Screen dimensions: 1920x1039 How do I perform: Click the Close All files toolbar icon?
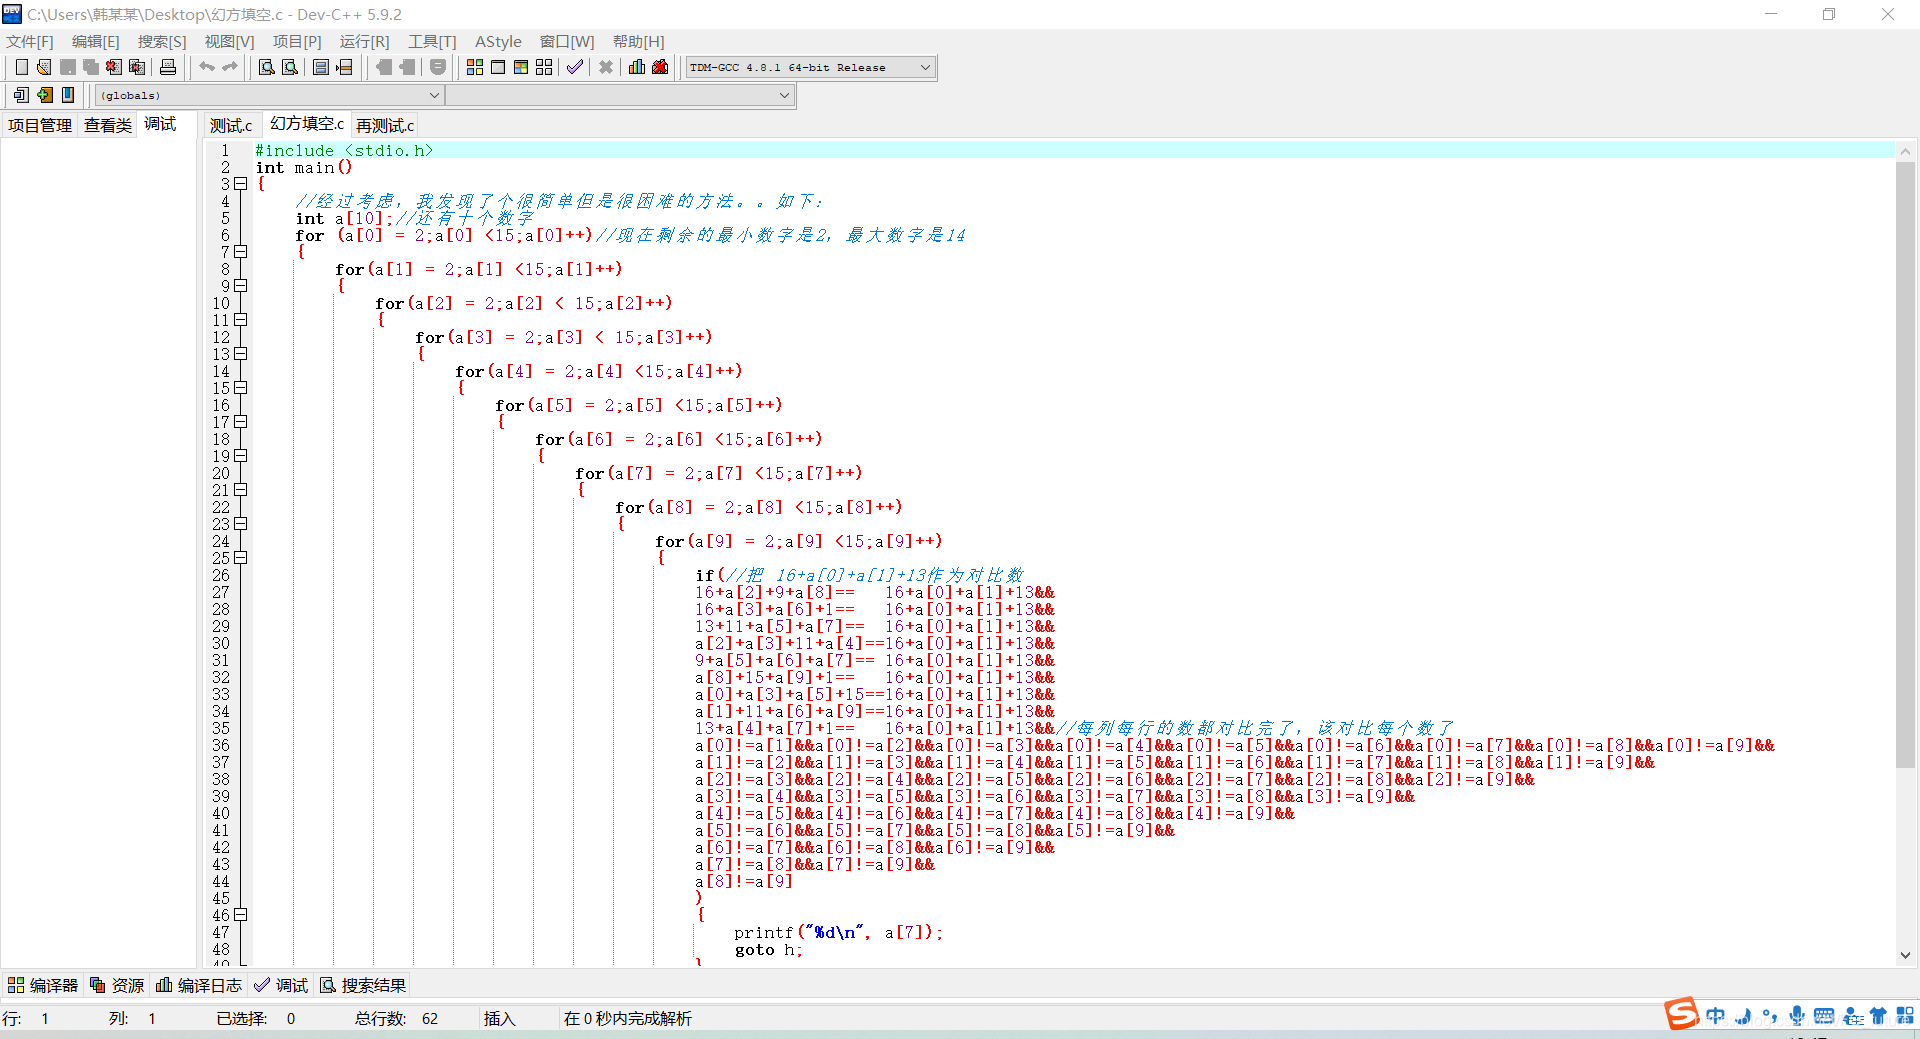coord(137,67)
